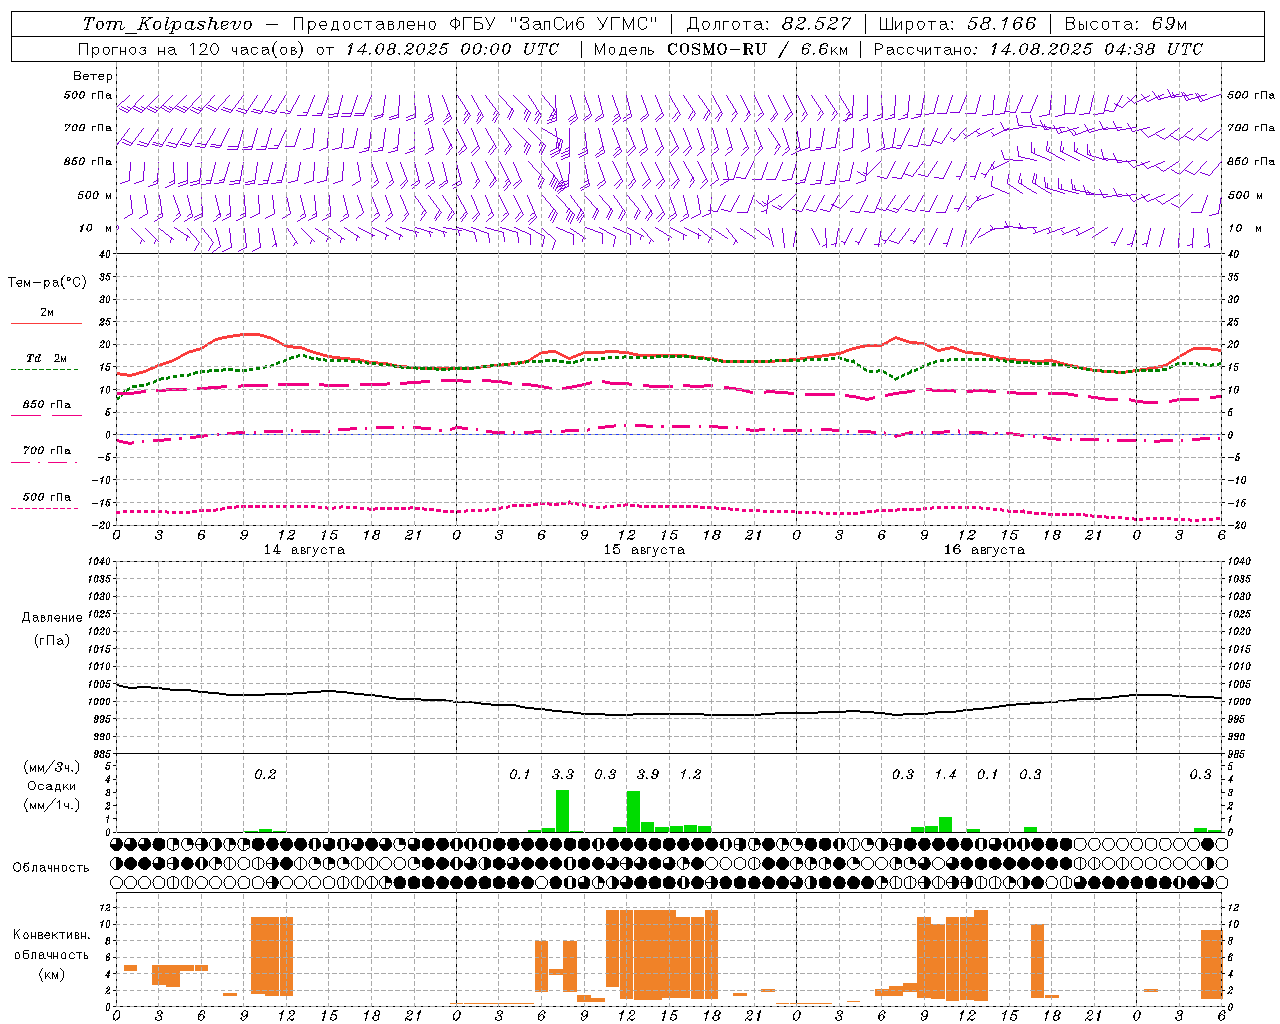Click the 'Рассчитано: 14.08.2025 04:38 UTC' timestamp
1280x1024 pixels.
tap(1038, 49)
